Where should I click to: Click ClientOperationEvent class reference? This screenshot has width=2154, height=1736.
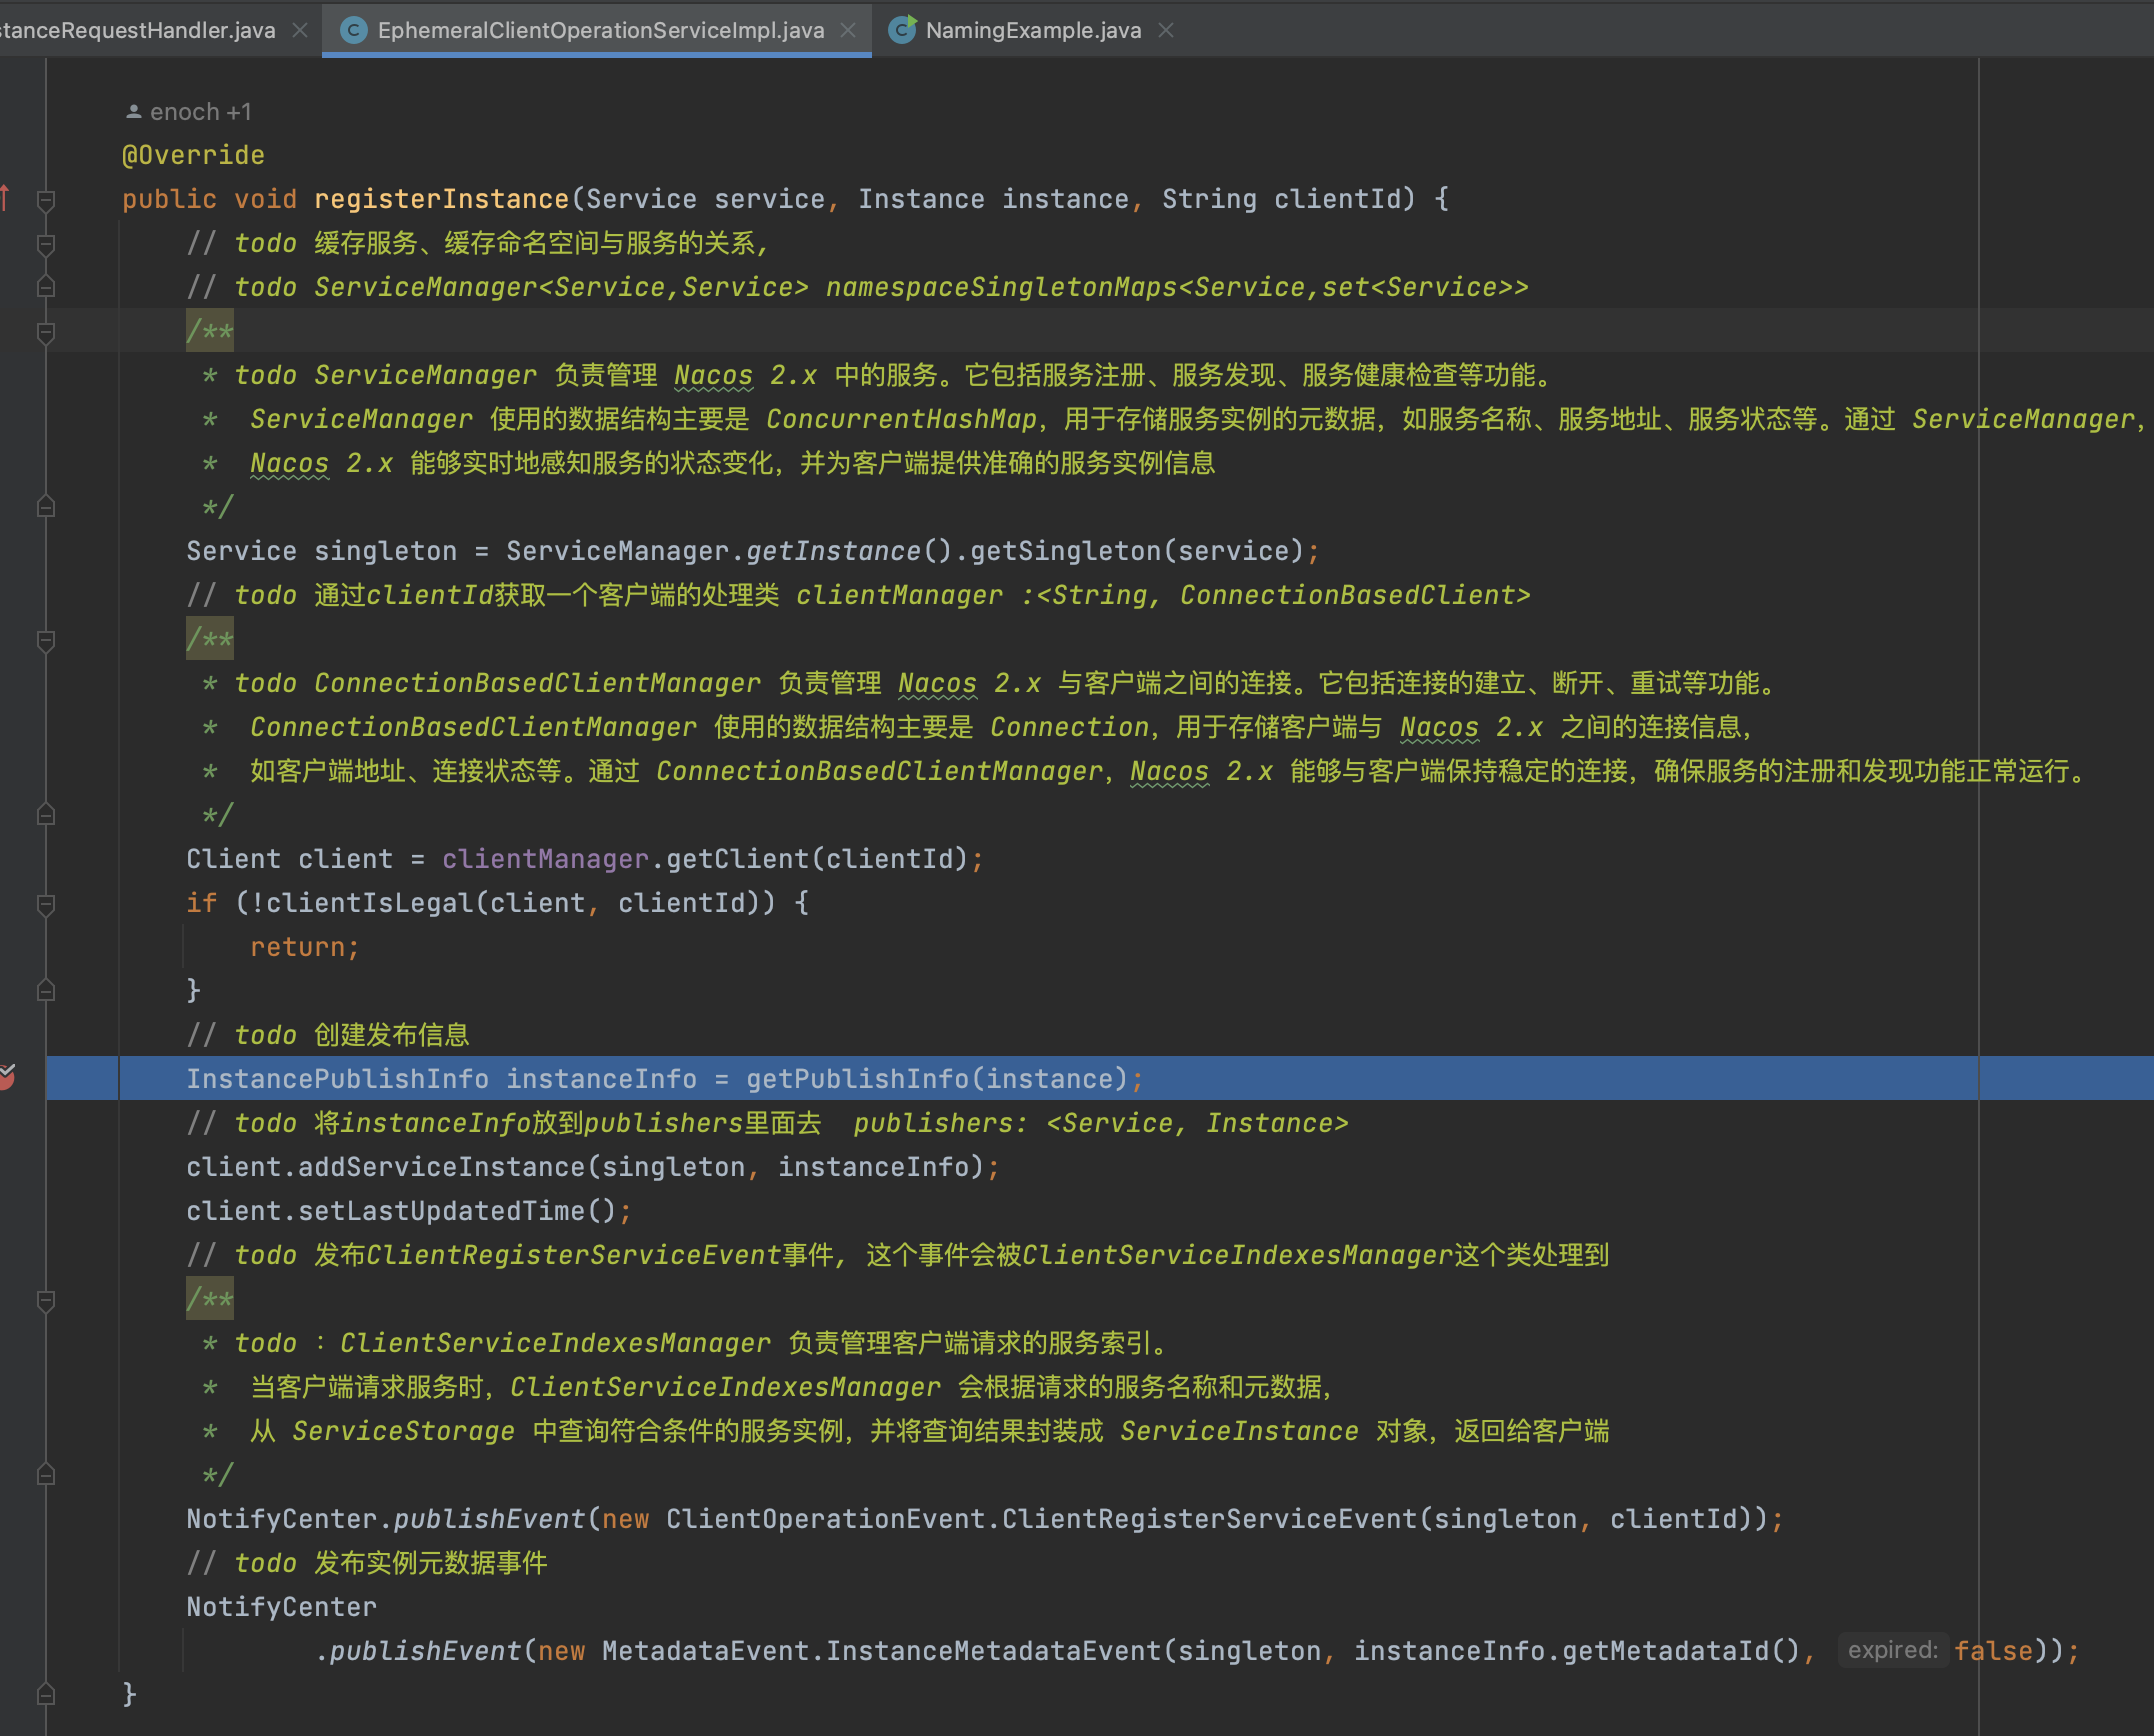(825, 1519)
